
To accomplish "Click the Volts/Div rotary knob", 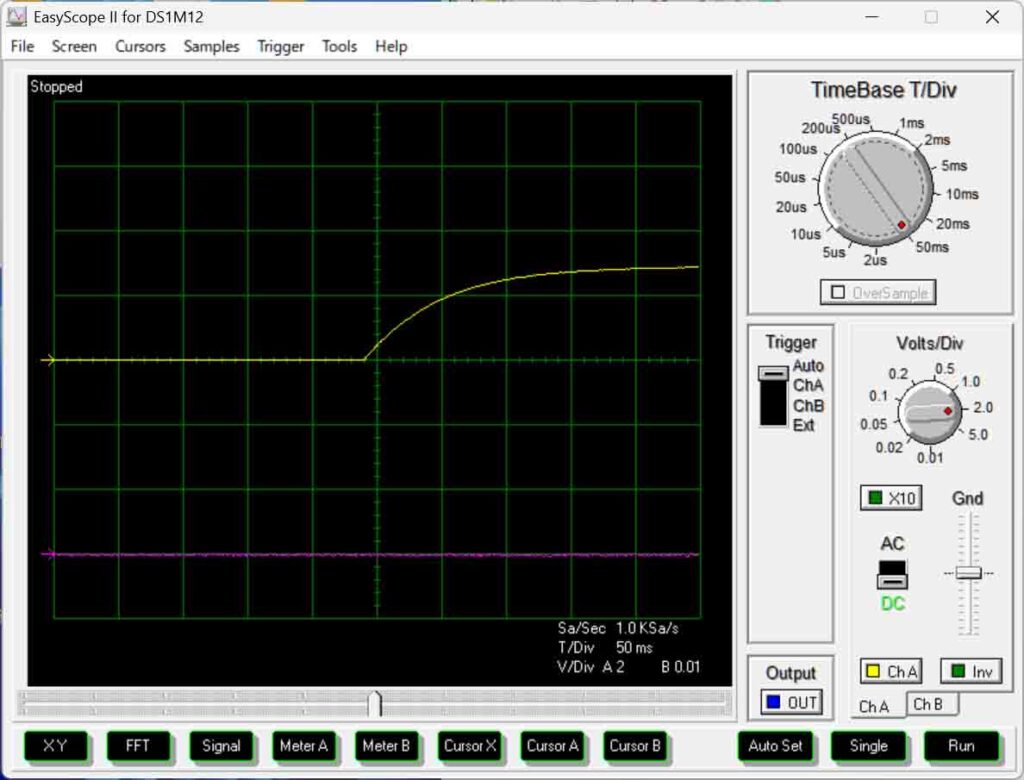I will [x=929, y=413].
